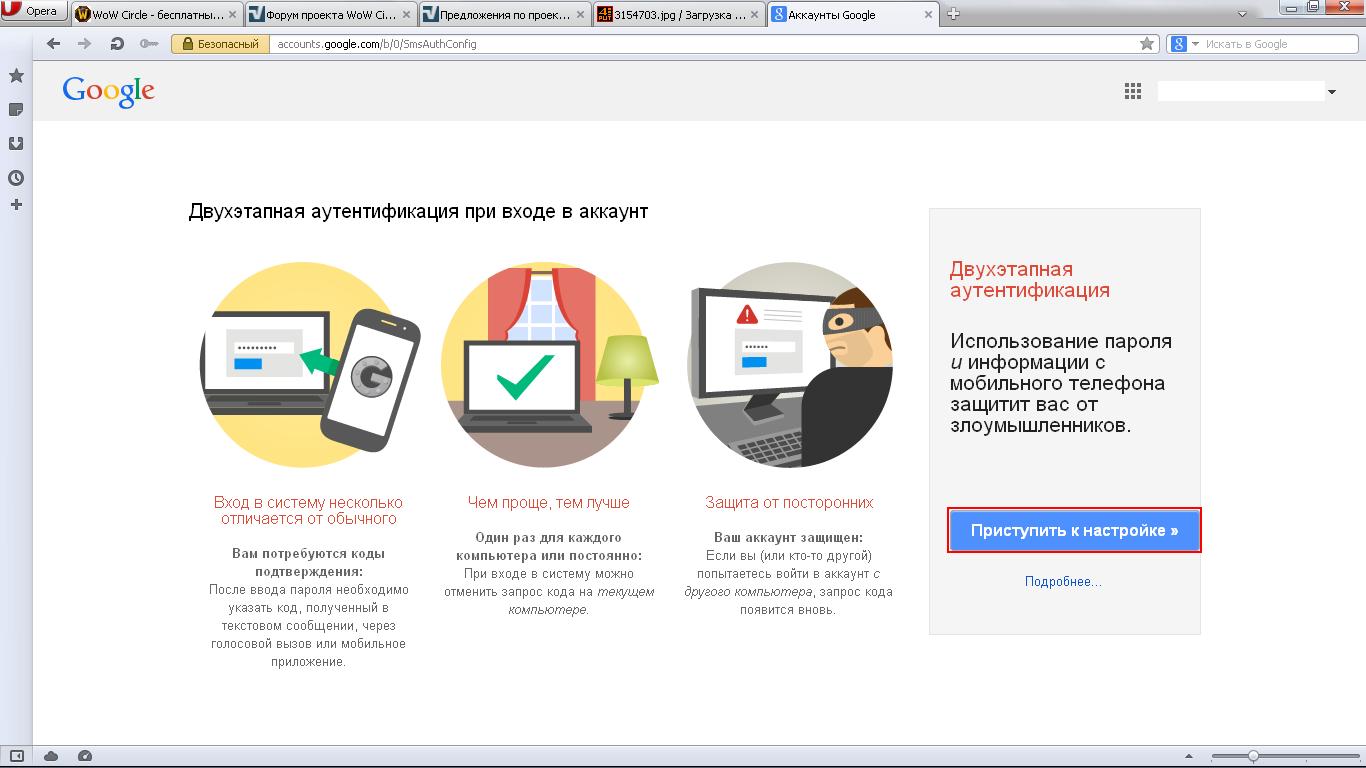Image resolution: width=1366 pixels, height=768 pixels.
Task: Open the Google apps grid
Action: [x=1133, y=91]
